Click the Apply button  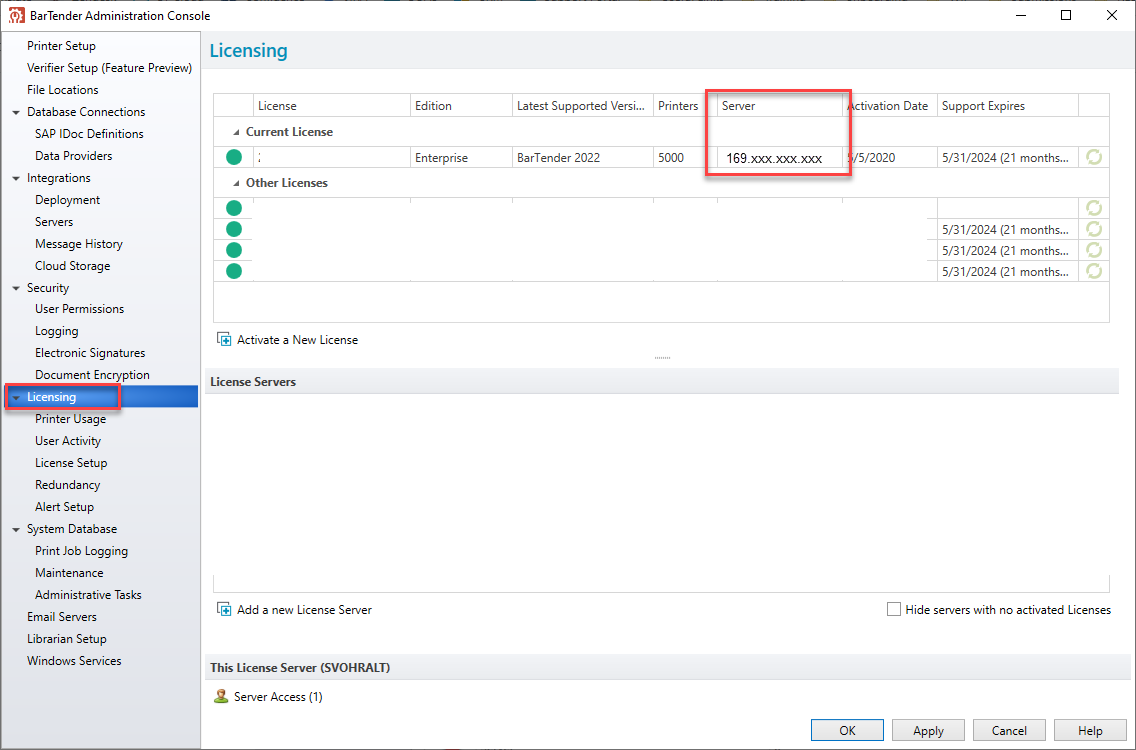(x=928, y=730)
